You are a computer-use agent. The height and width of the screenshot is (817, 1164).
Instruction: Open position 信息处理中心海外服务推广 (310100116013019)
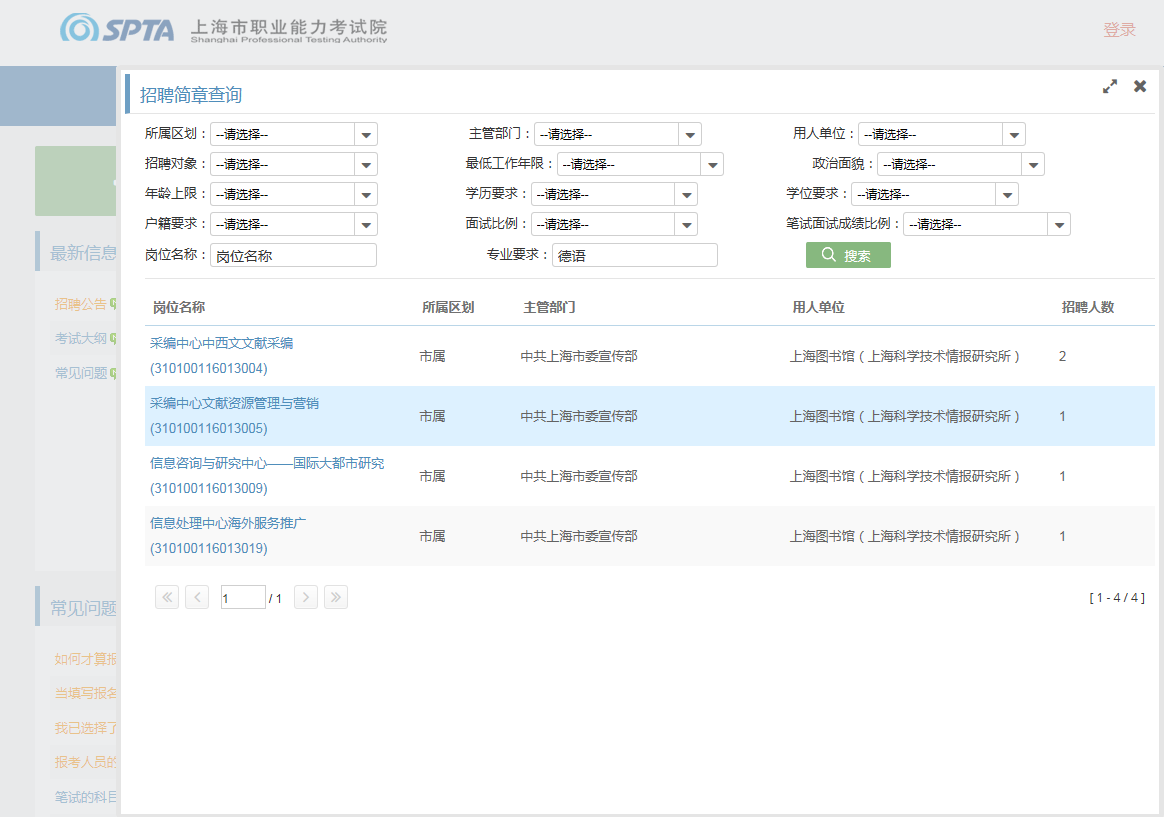(x=227, y=536)
